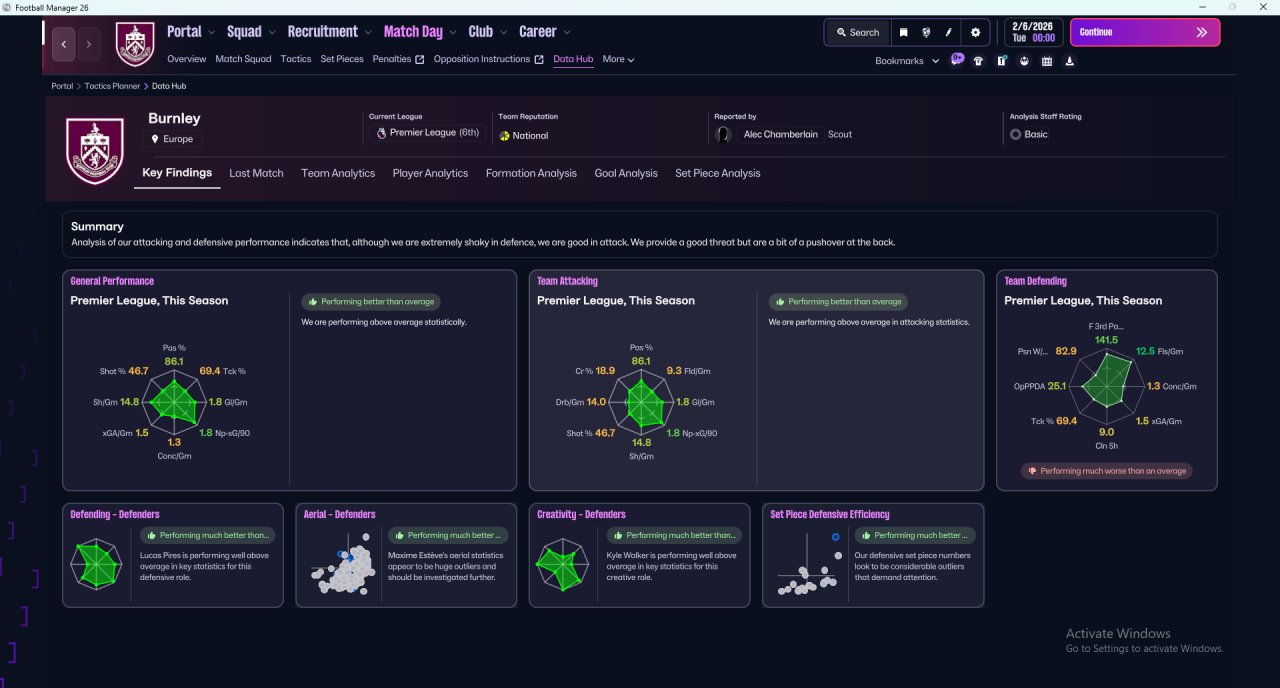Click the Portal breadcrumb link
The image size is (1280, 688).
(x=62, y=86)
